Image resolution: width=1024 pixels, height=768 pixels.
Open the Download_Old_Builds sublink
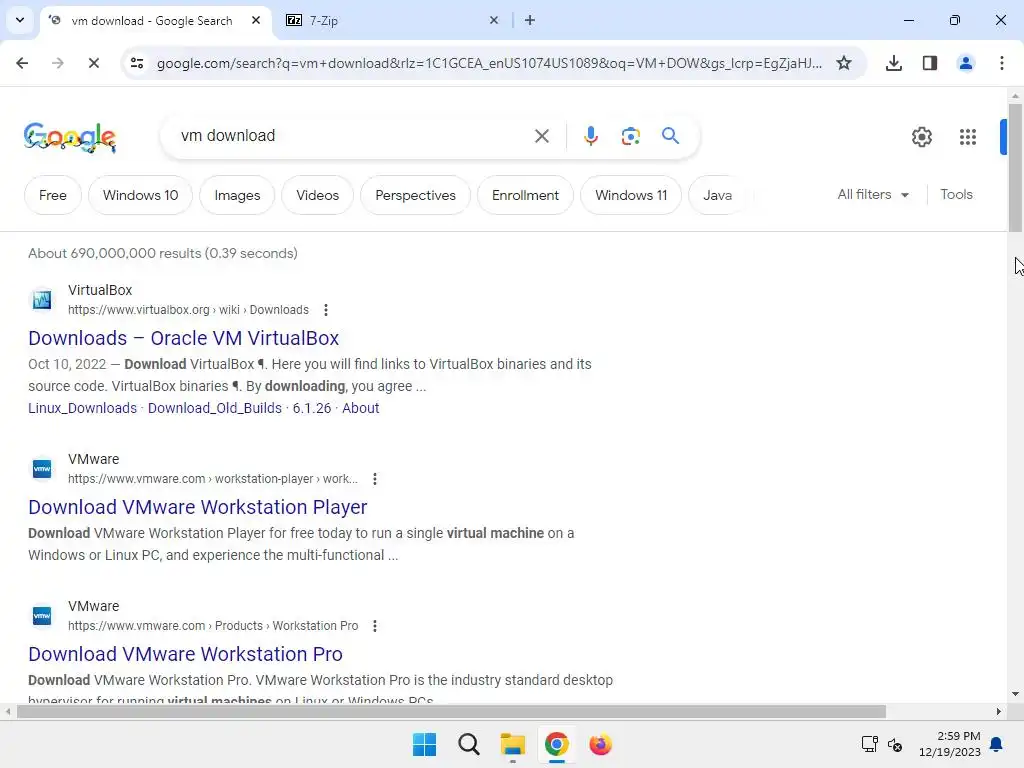click(x=215, y=408)
